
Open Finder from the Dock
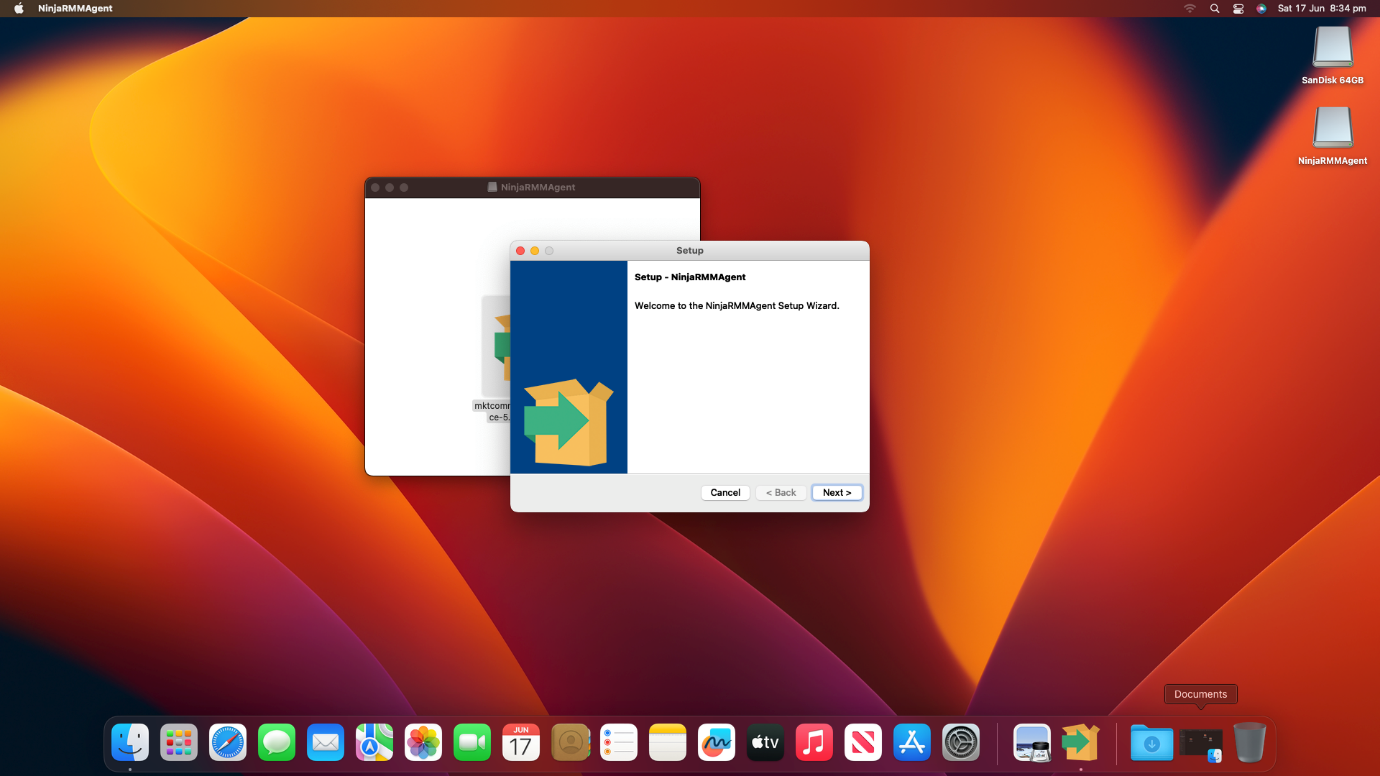coord(130,743)
